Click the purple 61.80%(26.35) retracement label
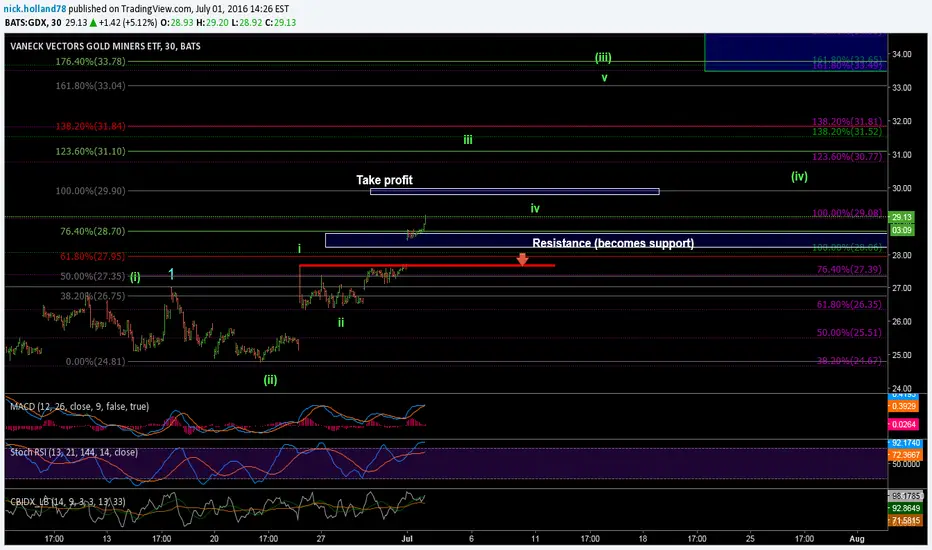Viewport: 932px width, 550px height. 849,304
